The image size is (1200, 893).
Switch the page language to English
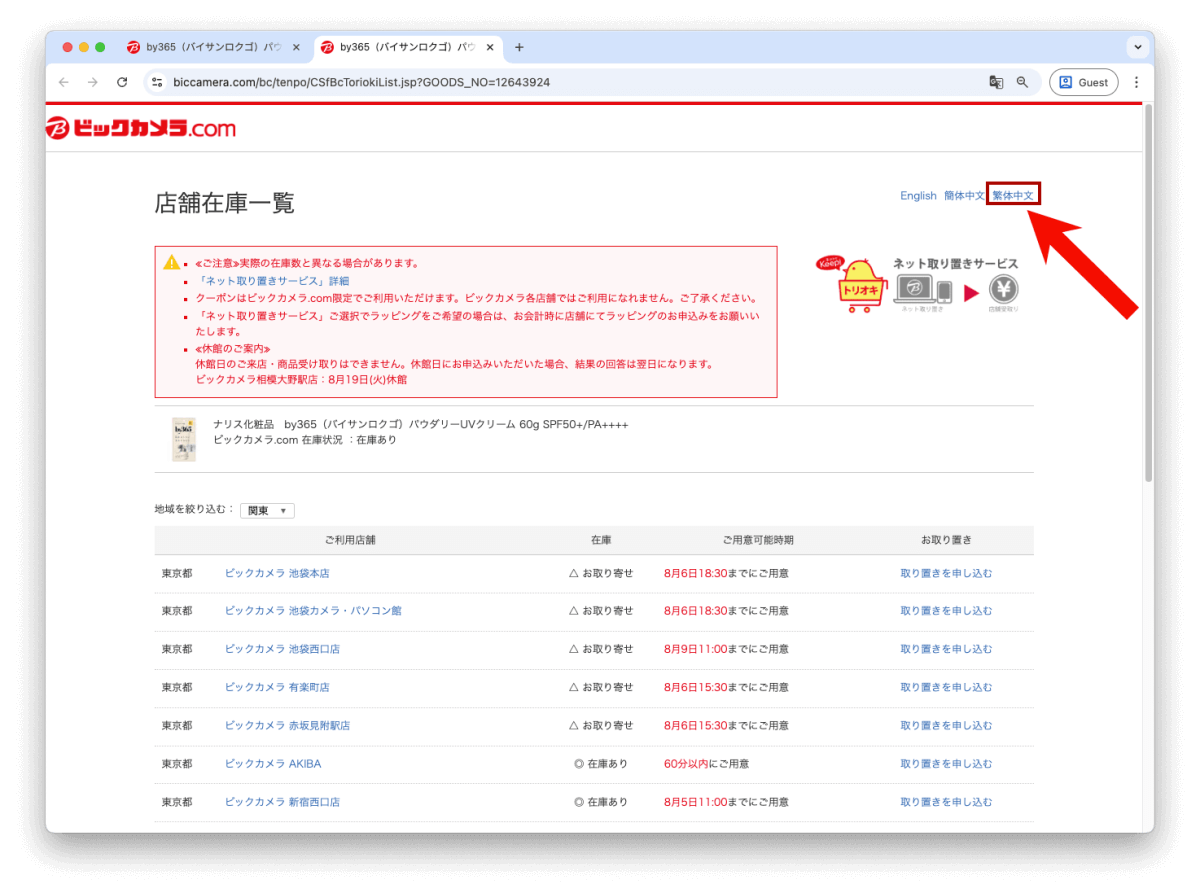pos(918,196)
